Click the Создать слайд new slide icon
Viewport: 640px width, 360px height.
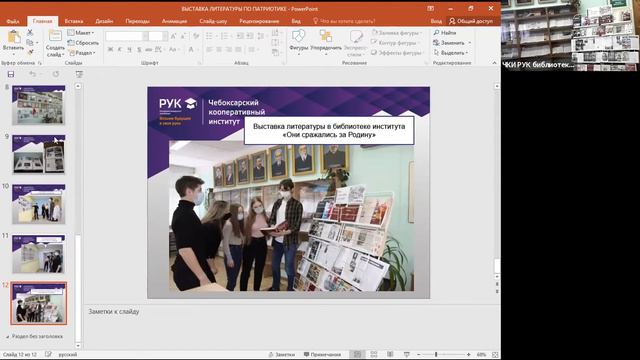[x=55, y=36]
